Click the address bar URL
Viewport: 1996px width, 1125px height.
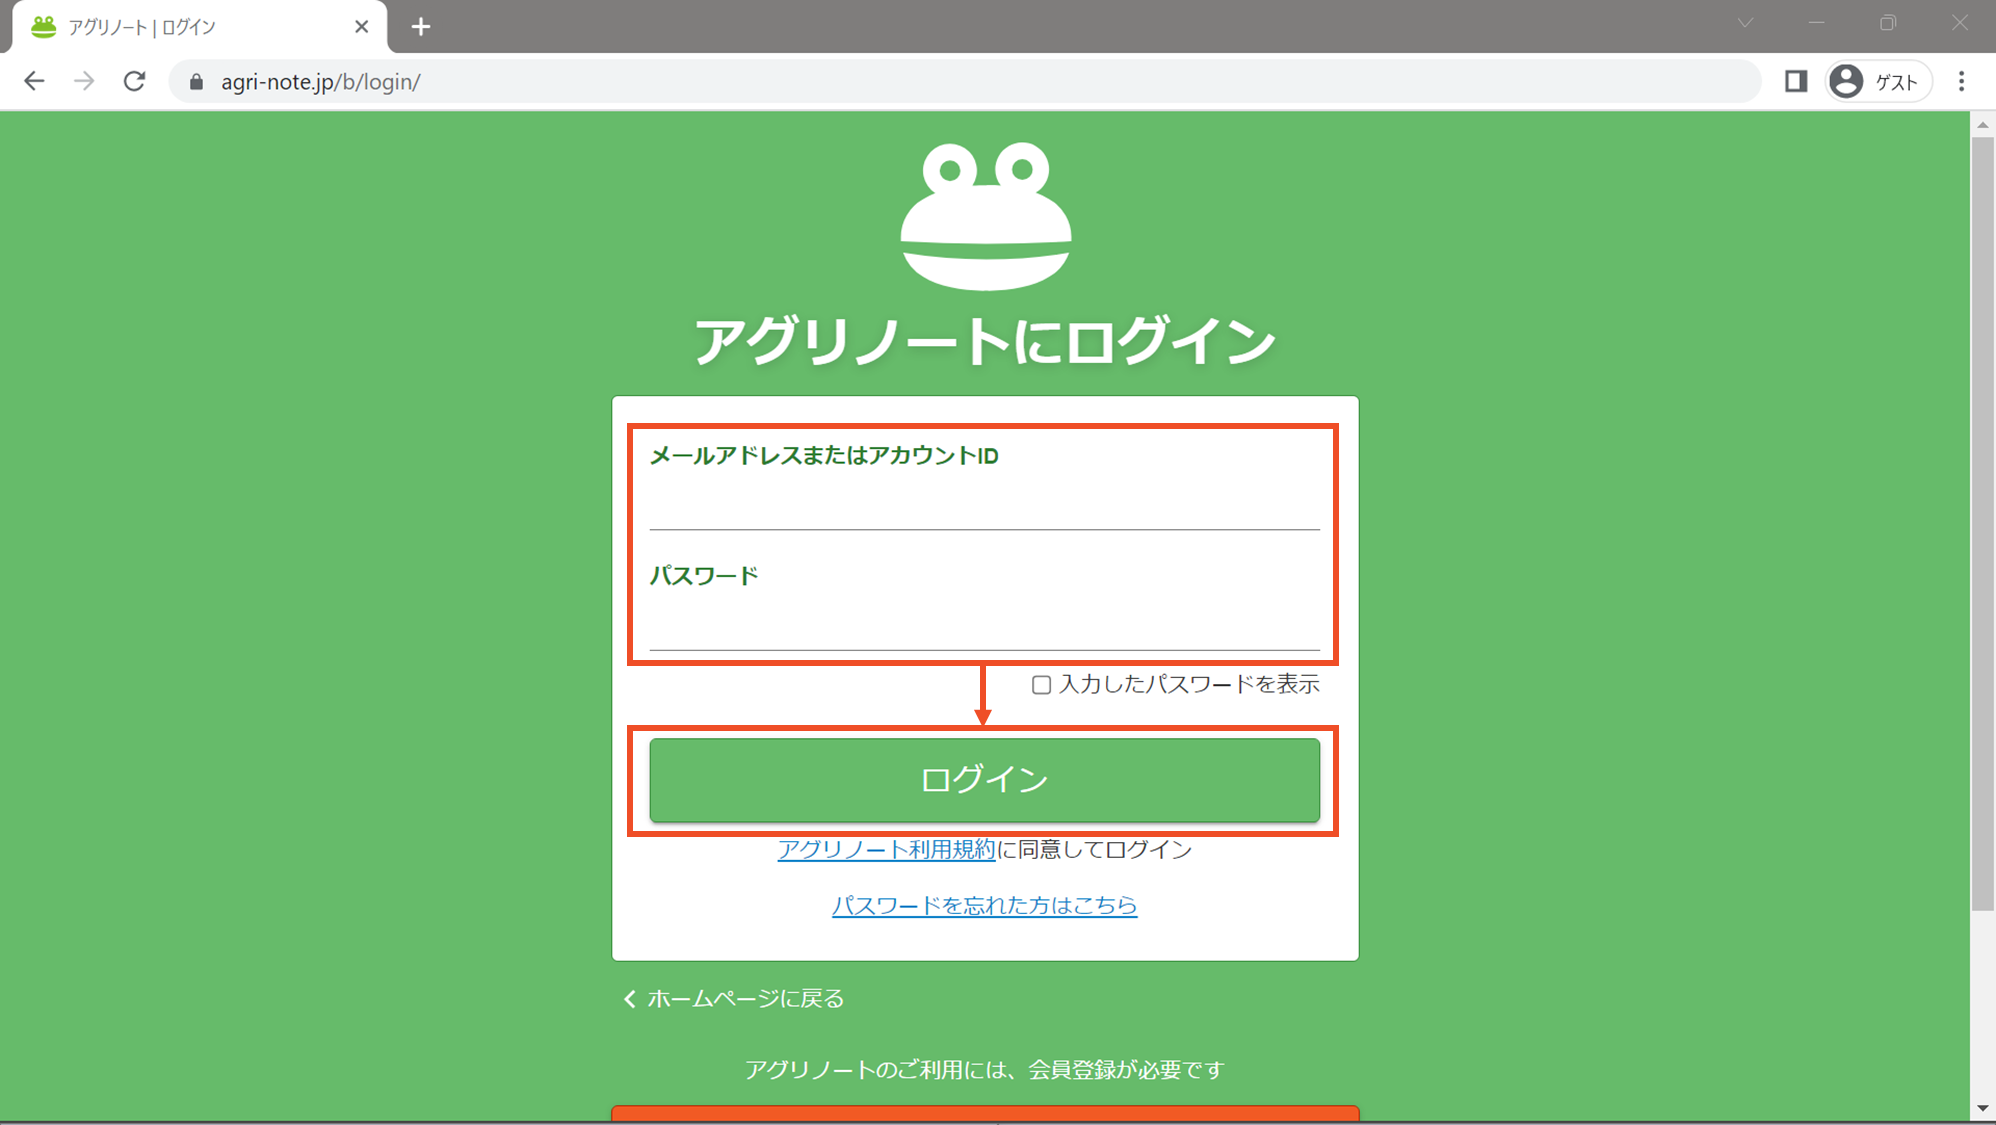(x=320, y=82)
